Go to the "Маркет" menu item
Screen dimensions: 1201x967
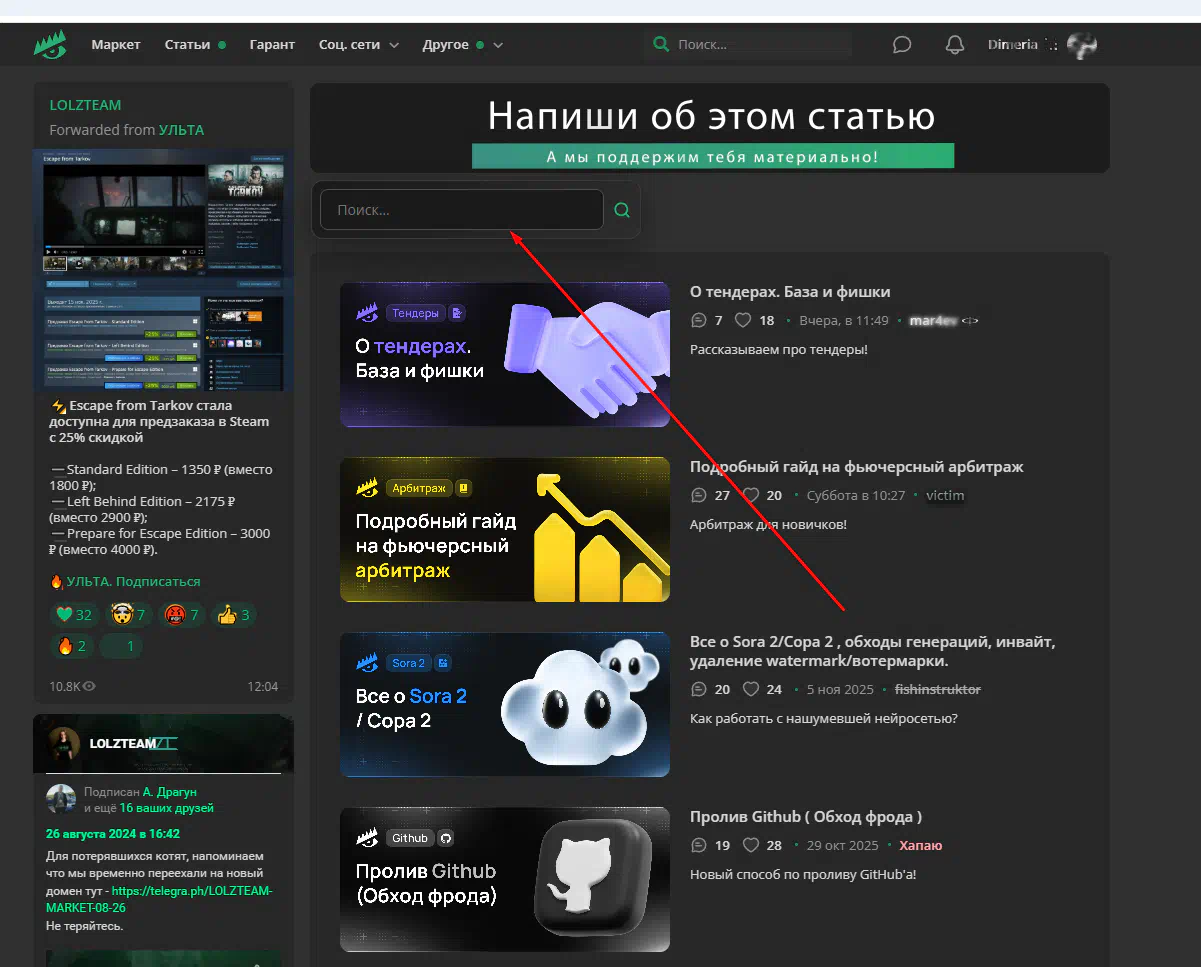[116, 45]
